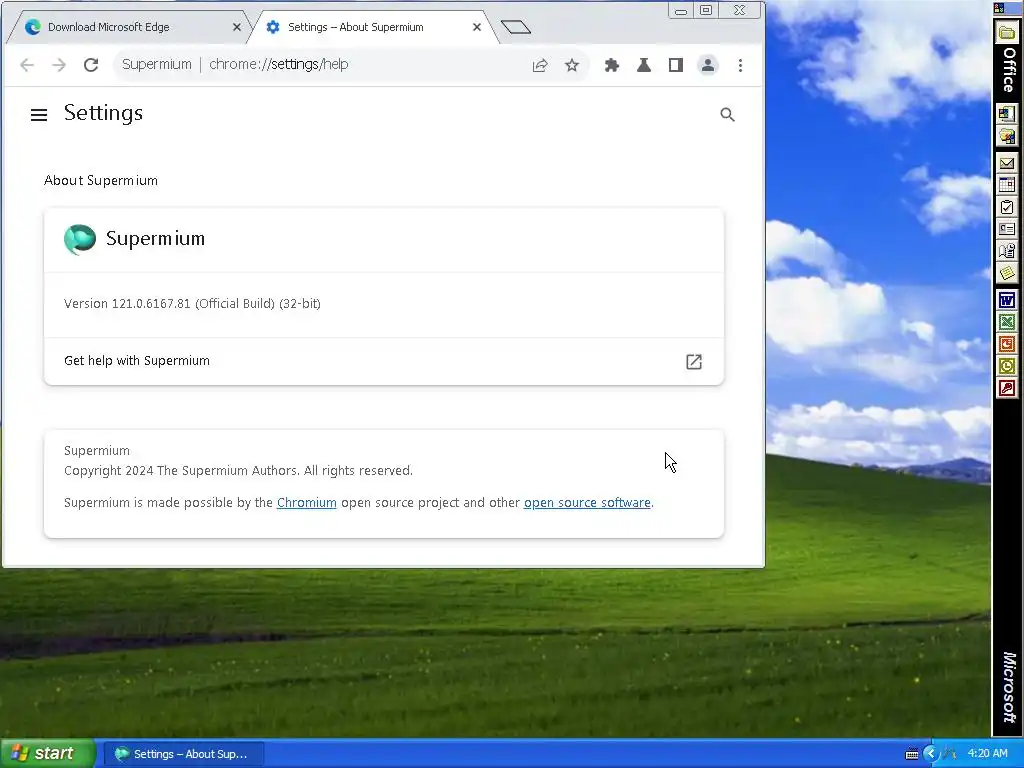Screen dimensions: 1024x768
Task: Click the Supermium logo icon
Action: pos(80,239)
